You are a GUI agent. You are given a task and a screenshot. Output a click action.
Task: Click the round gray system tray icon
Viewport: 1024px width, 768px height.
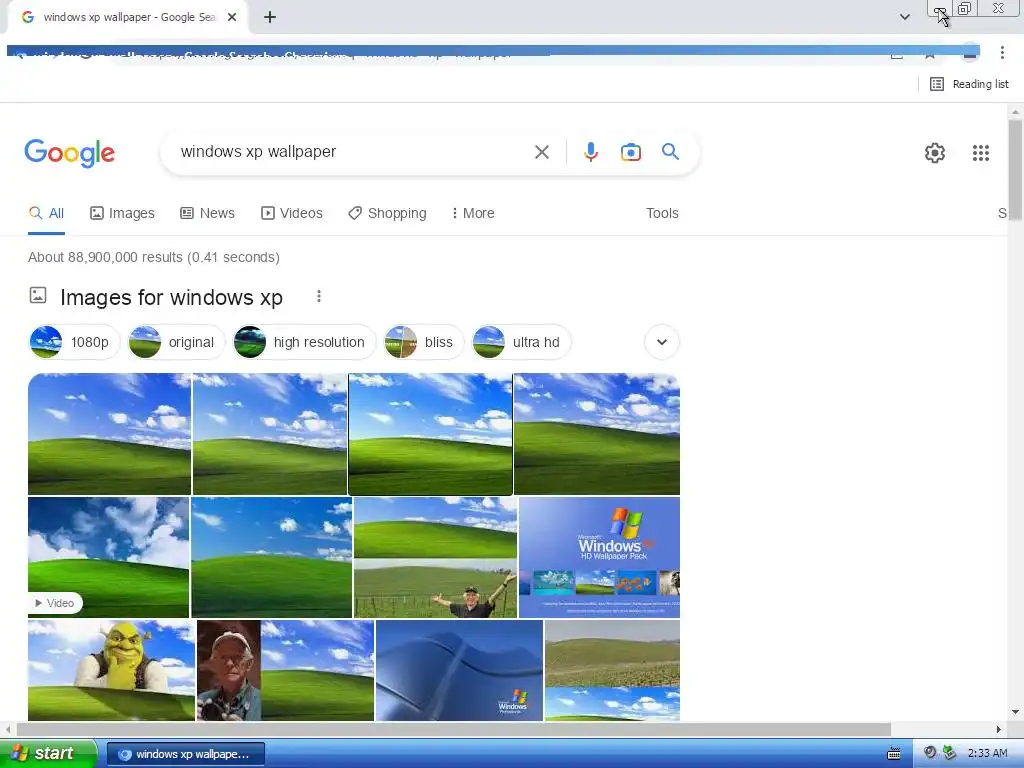tap(930, 753)
